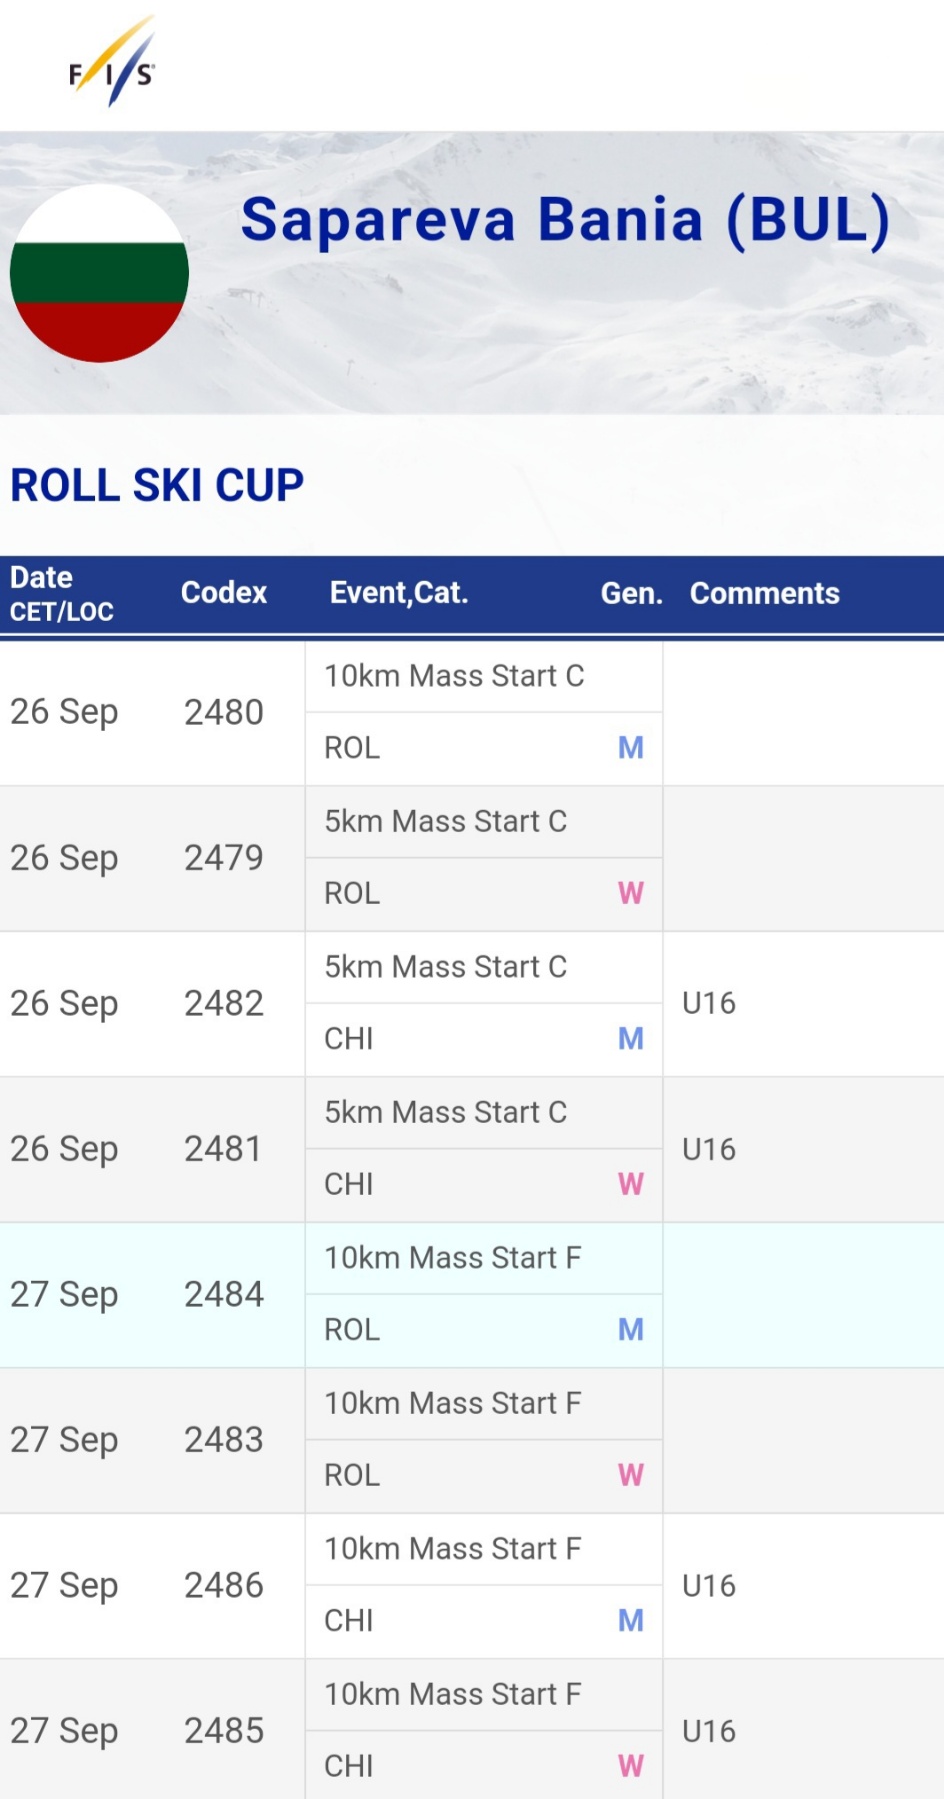Click the W gender icon for codex 2483
944x1799 pixels.
point(631,1475)
